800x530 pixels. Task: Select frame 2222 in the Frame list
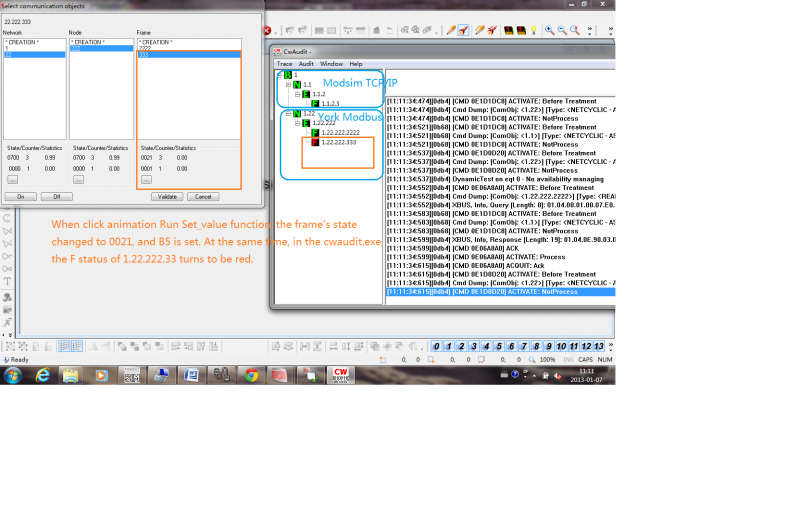[x=189, y=48]
